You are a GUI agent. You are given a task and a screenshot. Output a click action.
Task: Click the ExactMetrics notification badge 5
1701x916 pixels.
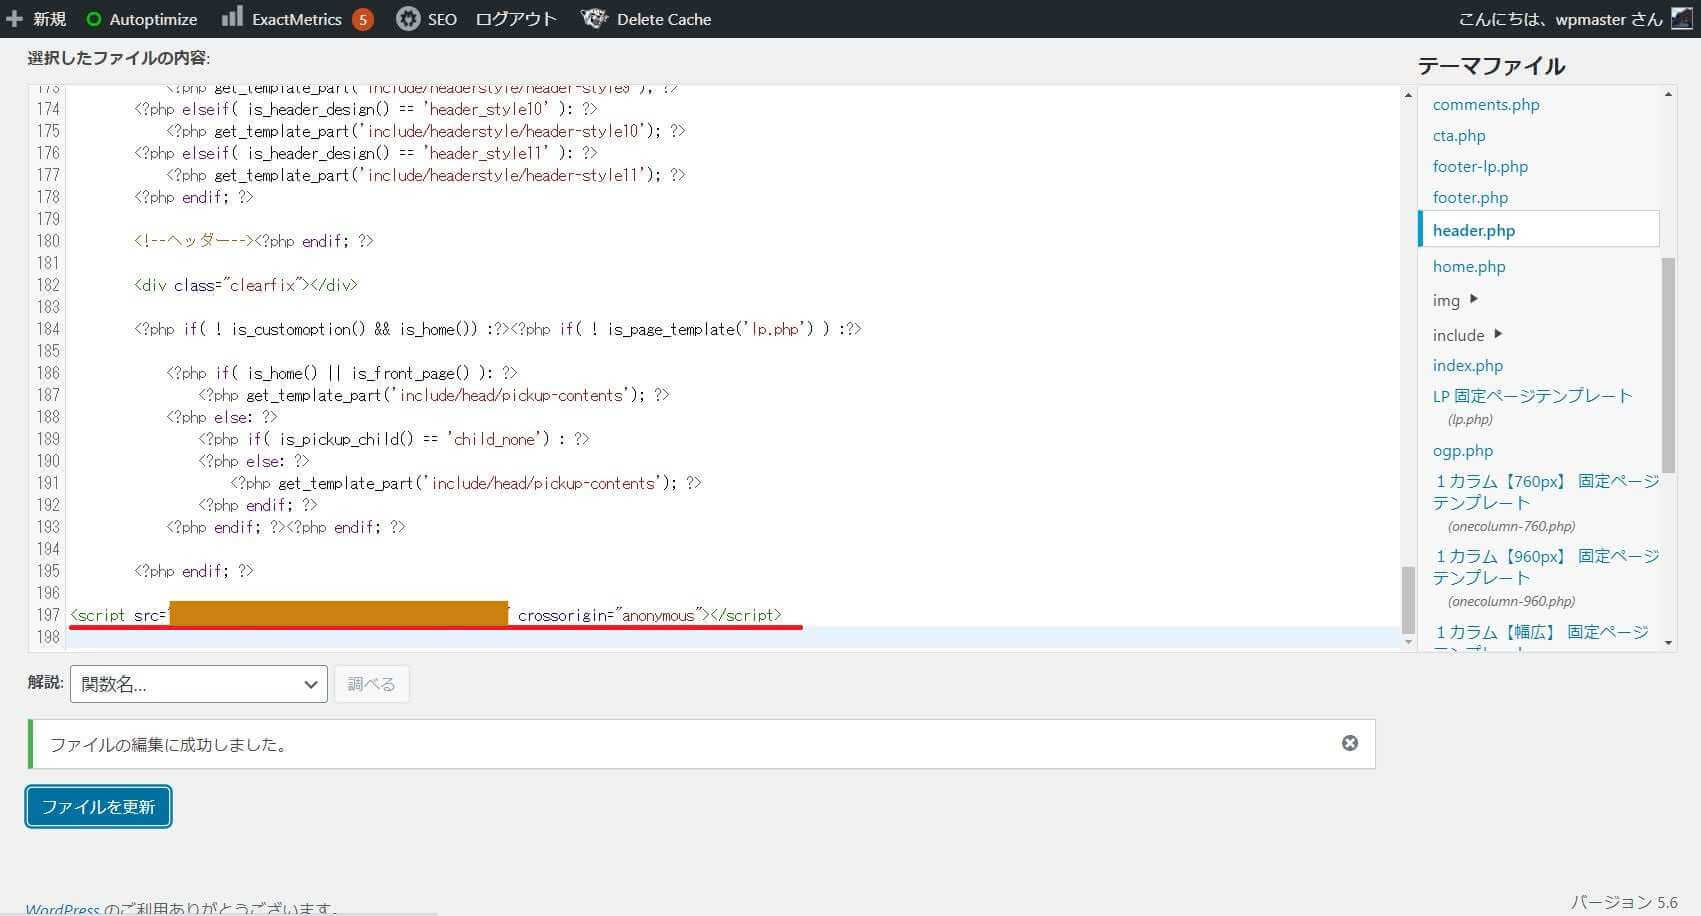coord(362,19)
